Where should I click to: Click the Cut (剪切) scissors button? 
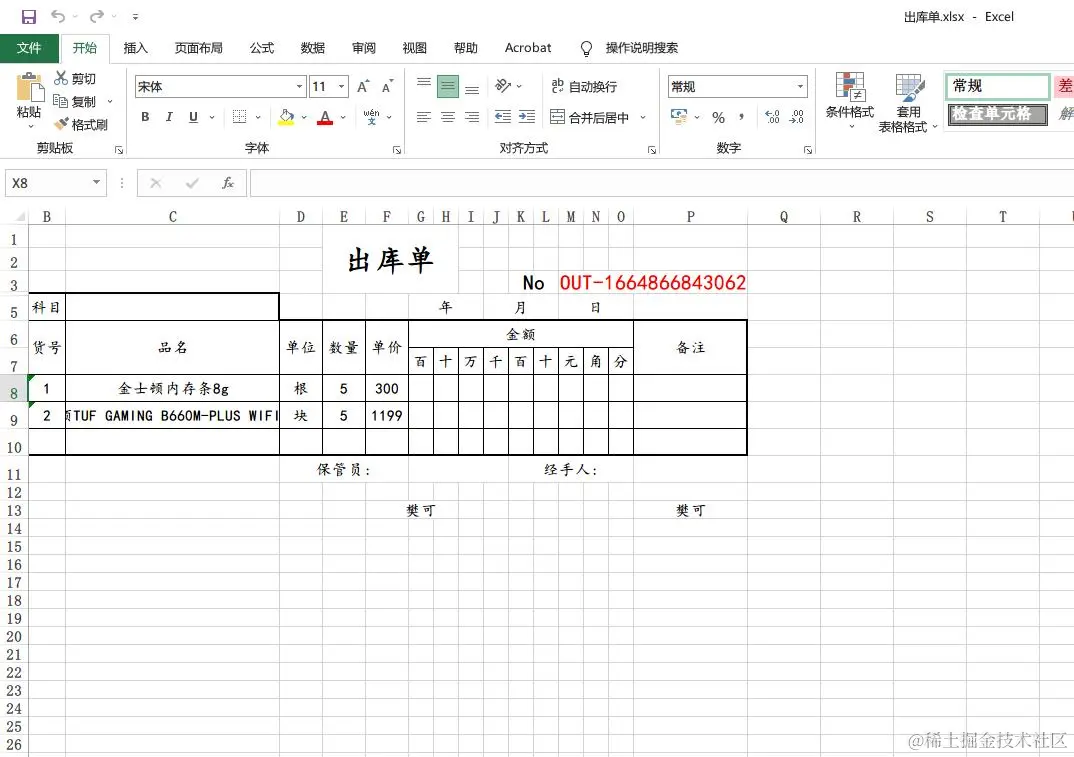75,78
